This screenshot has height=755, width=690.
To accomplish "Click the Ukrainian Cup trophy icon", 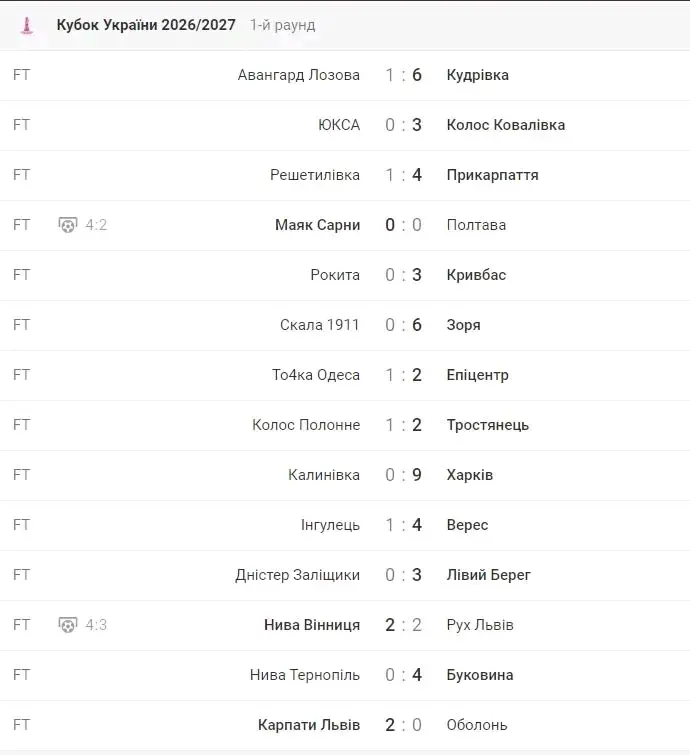I will (27, 26).
